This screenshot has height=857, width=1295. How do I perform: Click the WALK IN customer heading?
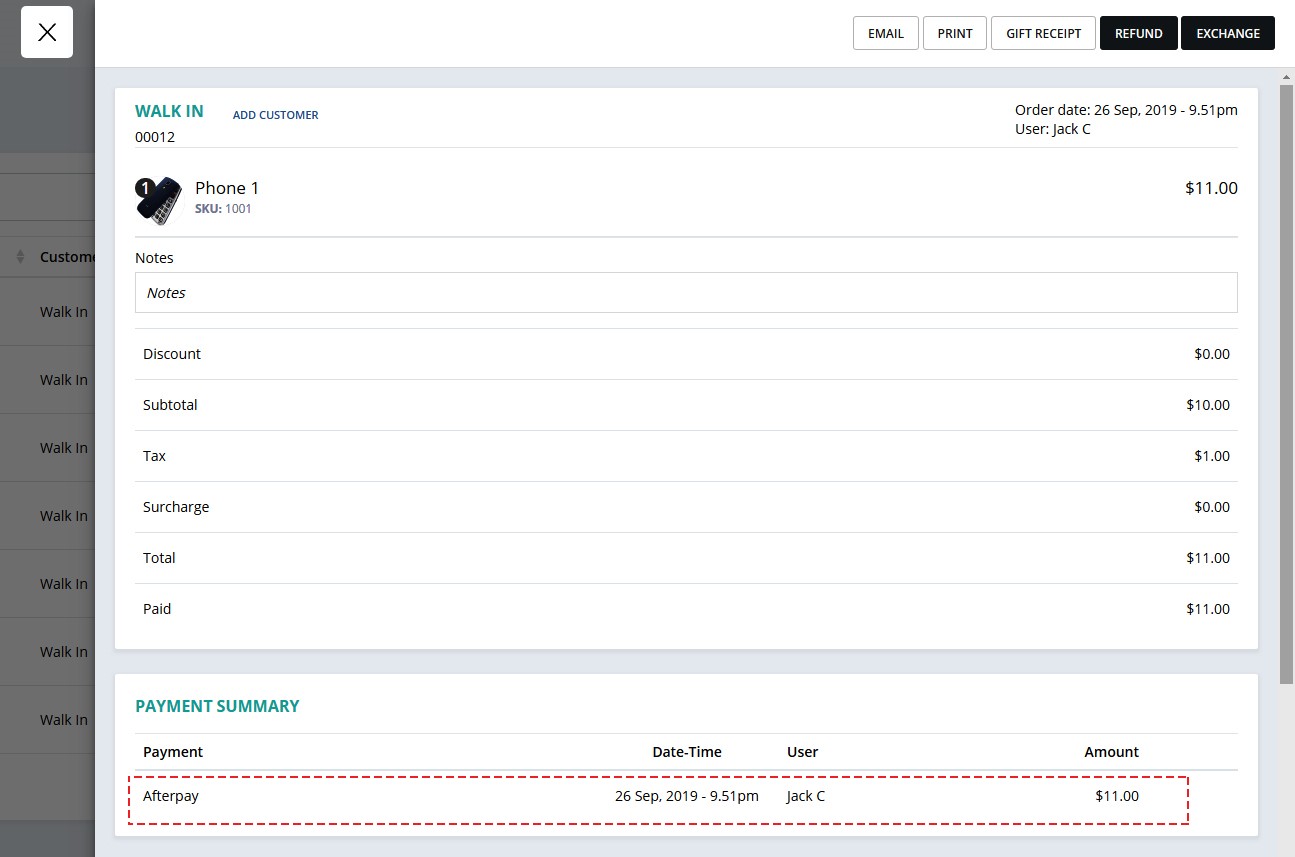click(x=169, y=111)
